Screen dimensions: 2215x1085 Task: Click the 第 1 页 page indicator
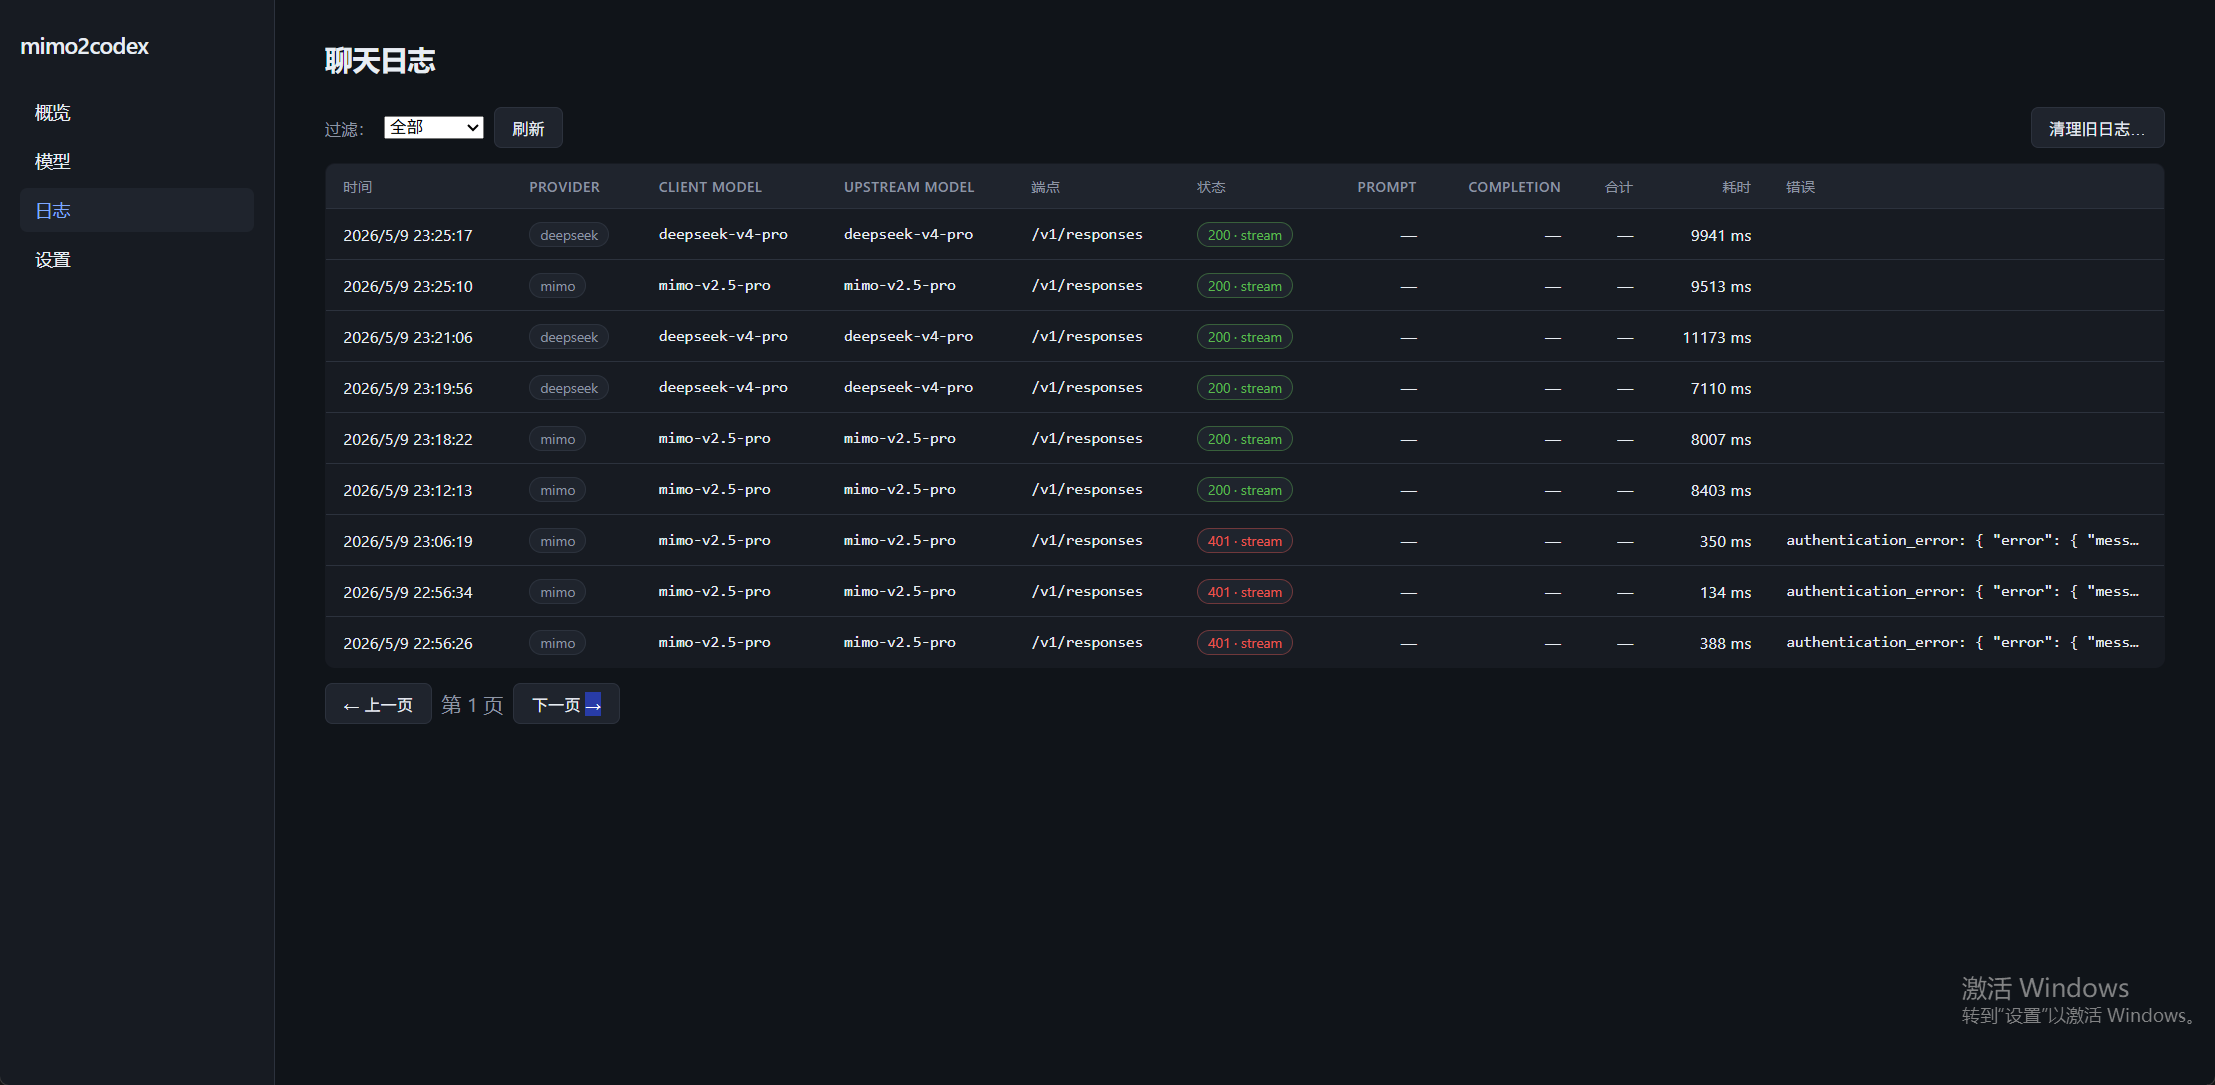click(472, 705)
